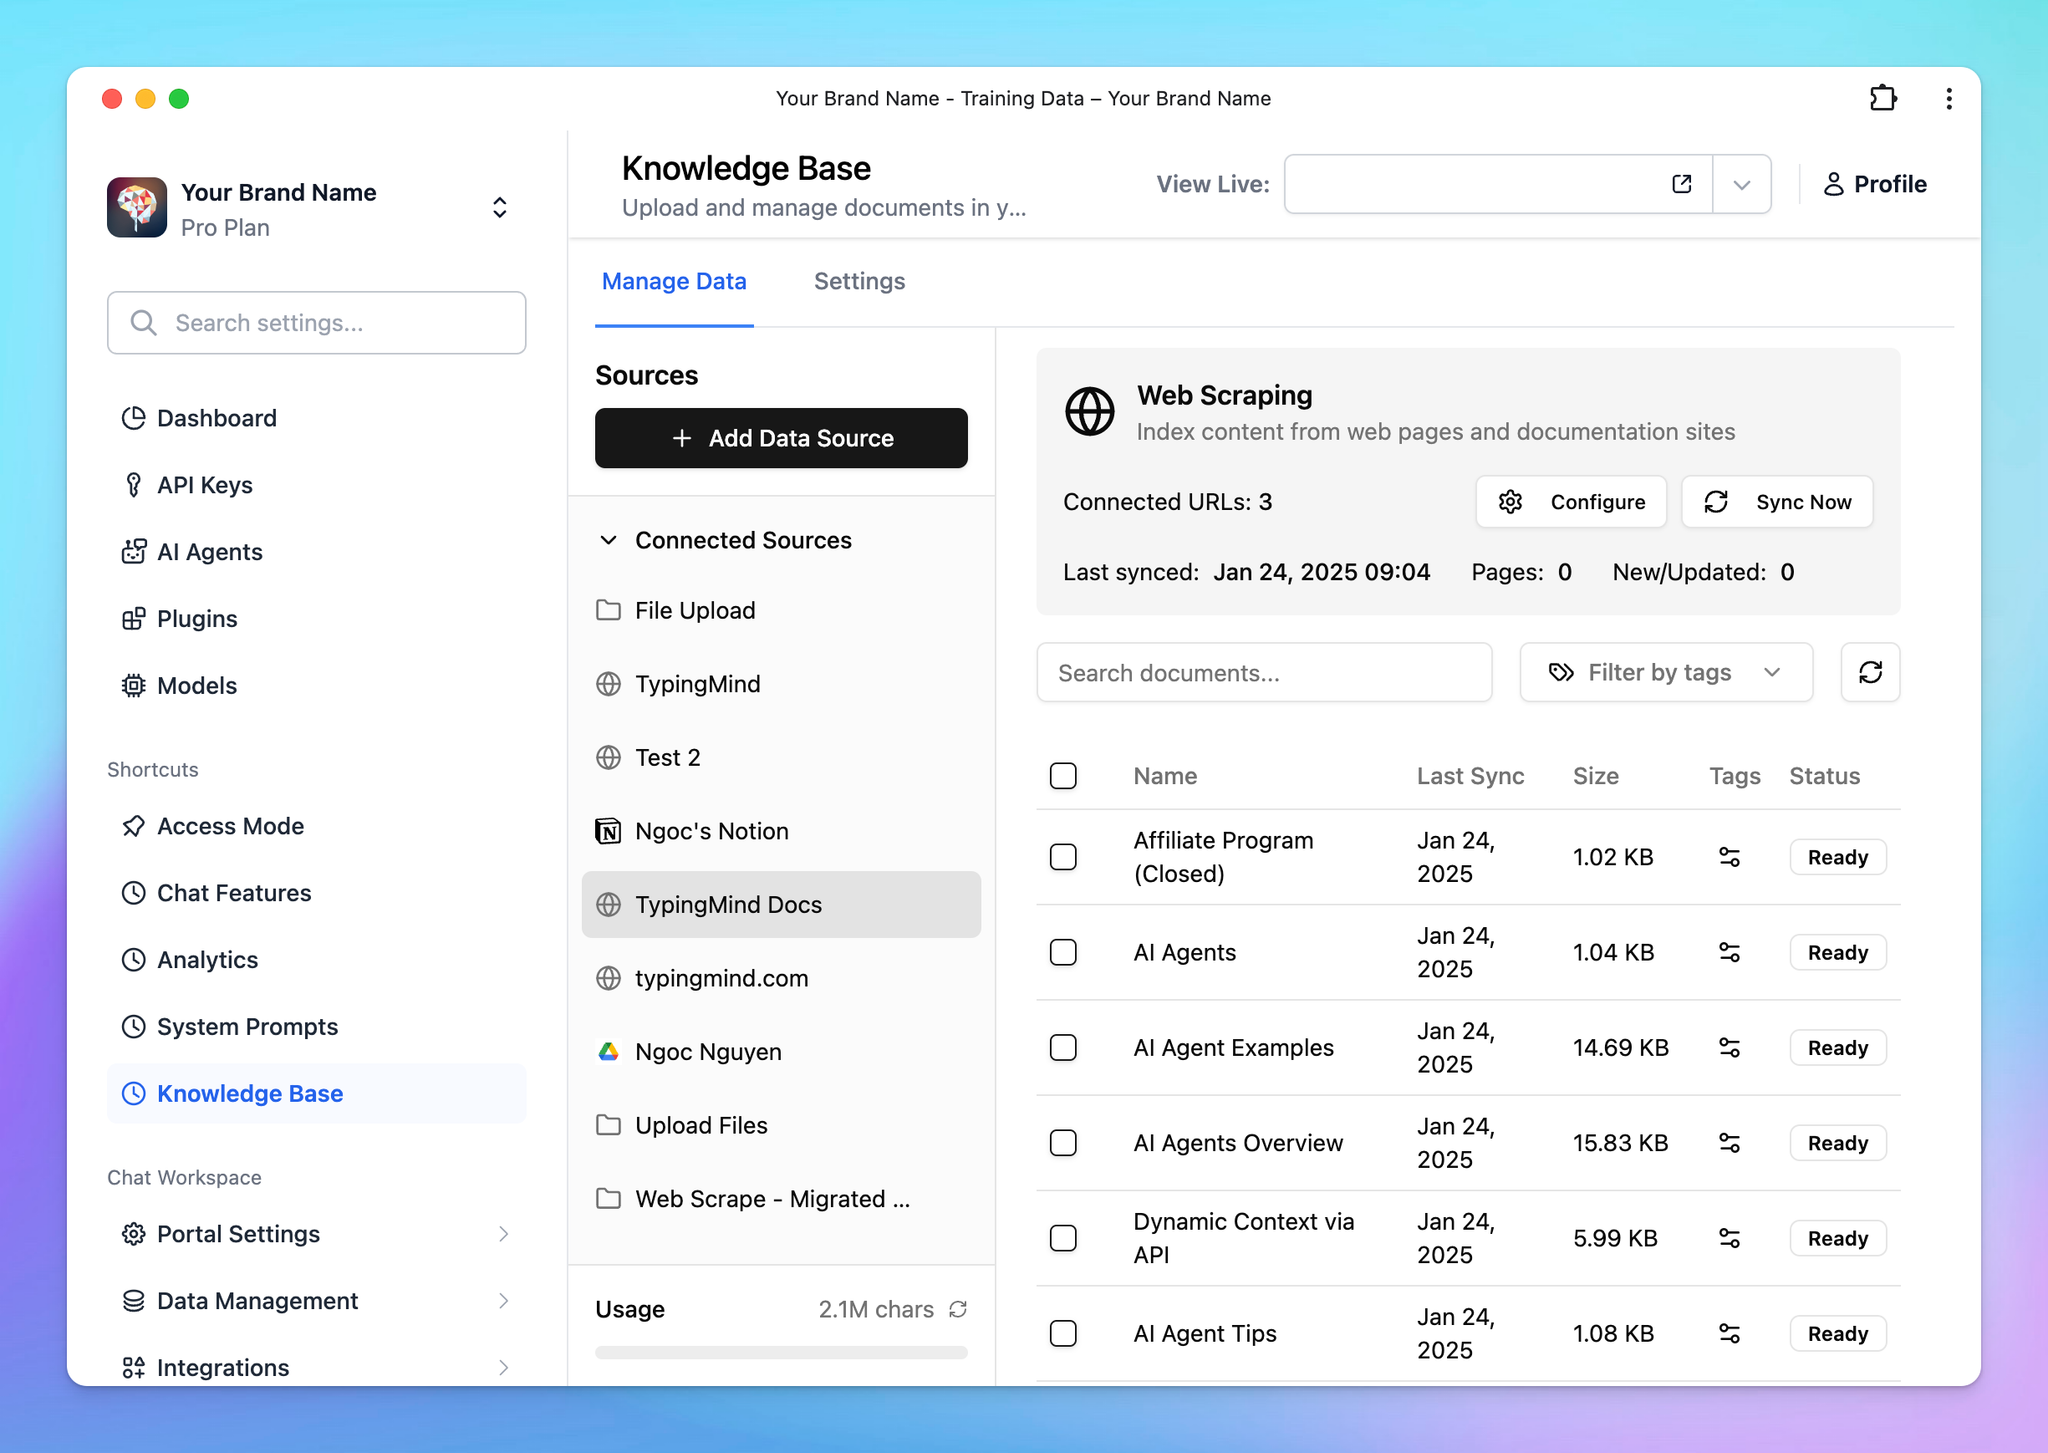Collapse the Connected Sources section
The height and width of the screenshot is (1453, 2048).
(608, 540)
